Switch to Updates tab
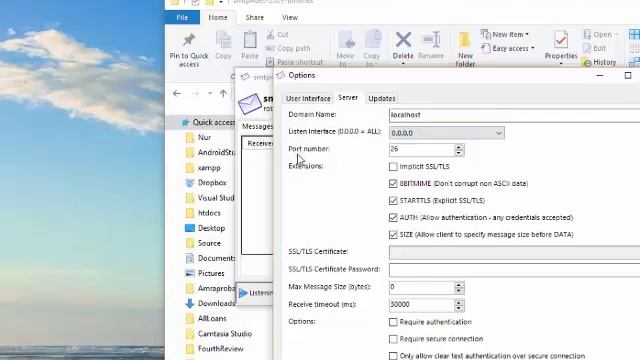The width and height of the screenshot is (640, 360). (382, 98)
